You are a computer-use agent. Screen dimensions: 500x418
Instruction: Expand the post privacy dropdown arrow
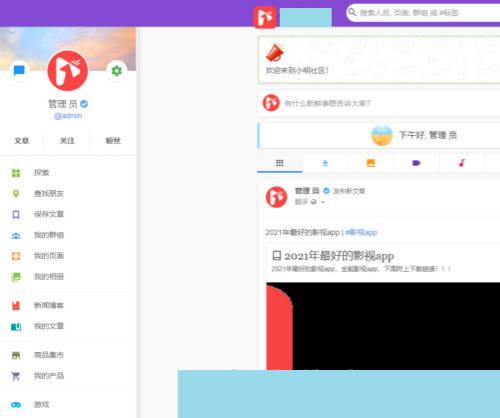tap(323, 202)
